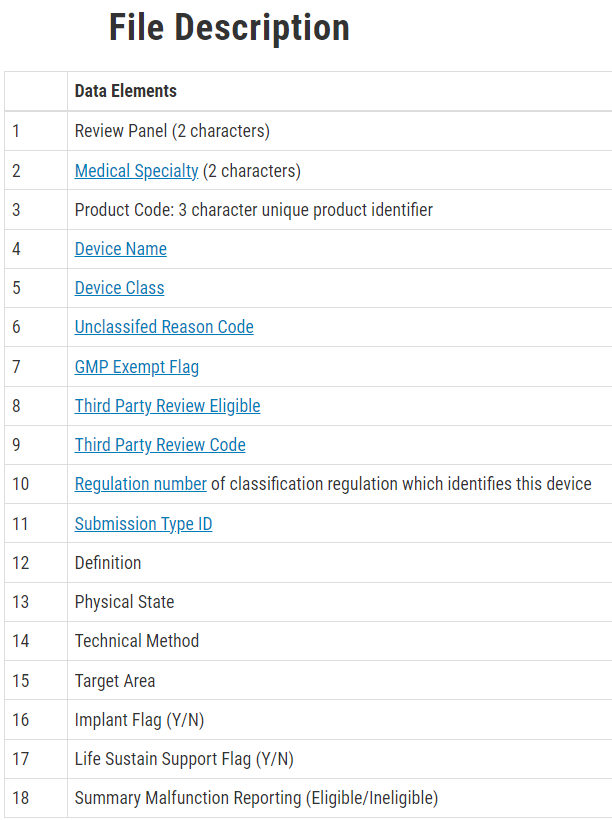Follow the Unclassifed Reason Code link
This screenshot has width=612, height=820.
point(164,327)
